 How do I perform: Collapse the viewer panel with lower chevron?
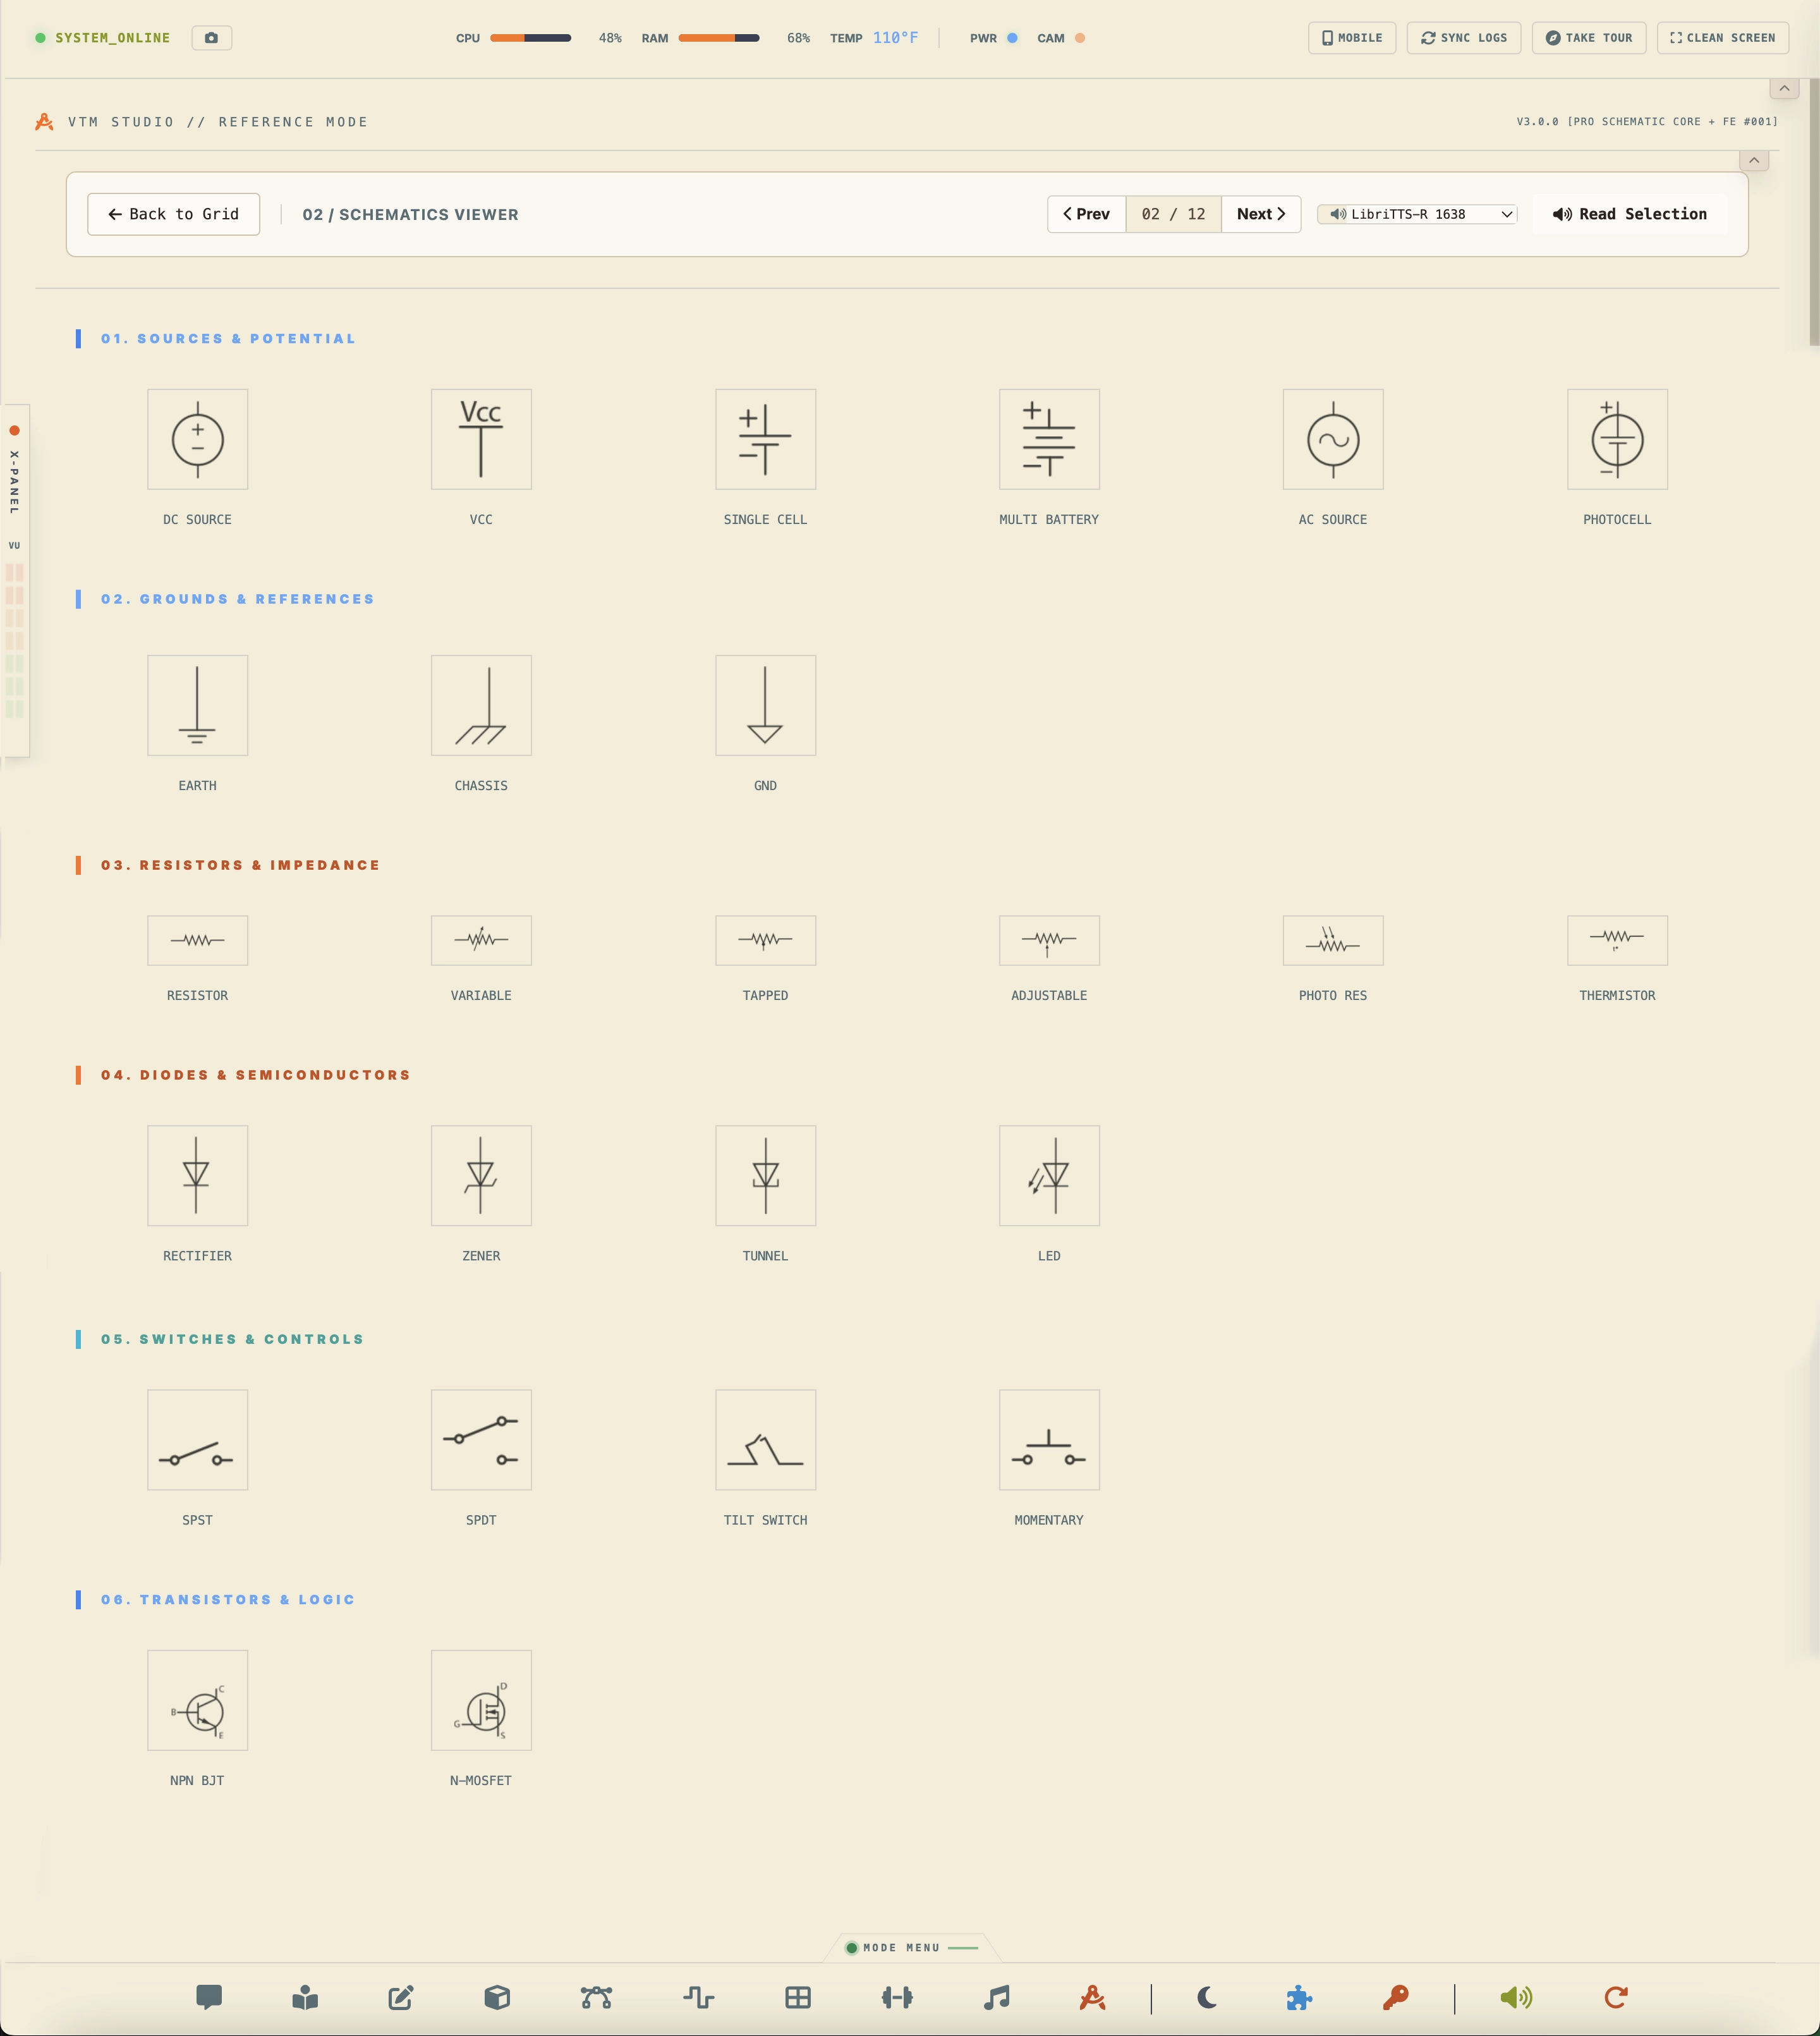click(x=1753, y=160)
